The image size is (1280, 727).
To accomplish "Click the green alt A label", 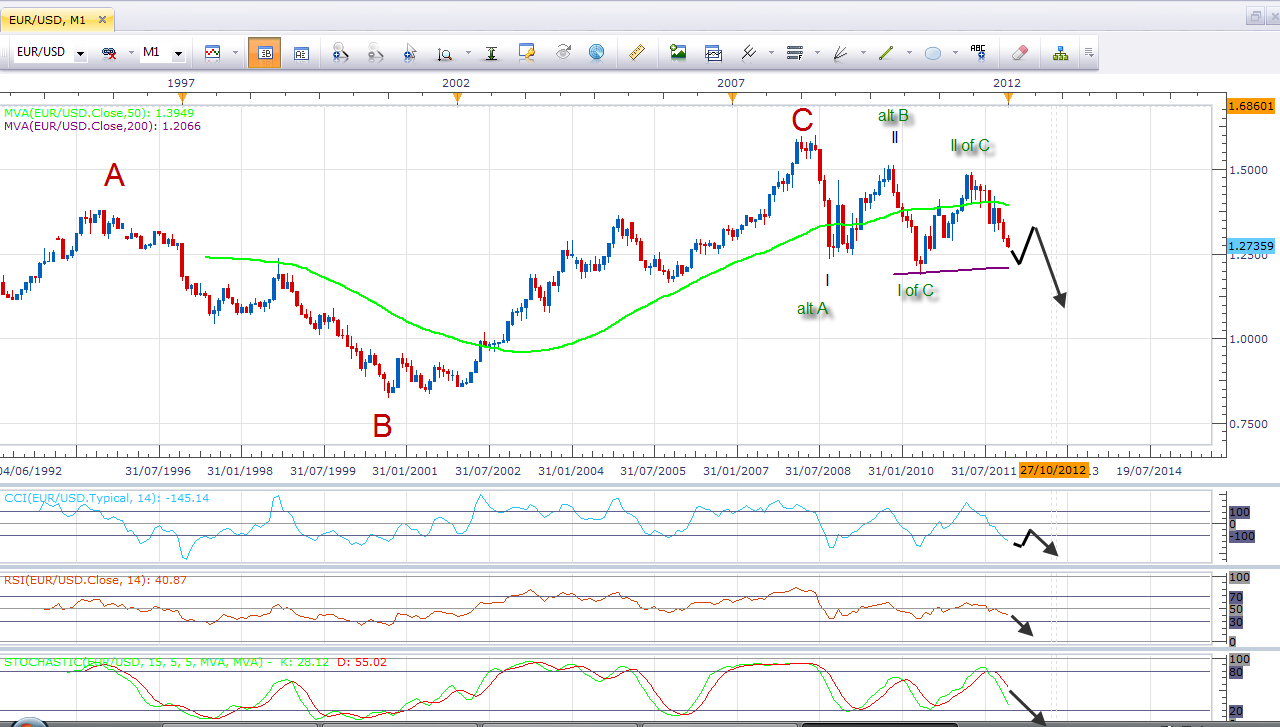I will click(x=812, y=308).
